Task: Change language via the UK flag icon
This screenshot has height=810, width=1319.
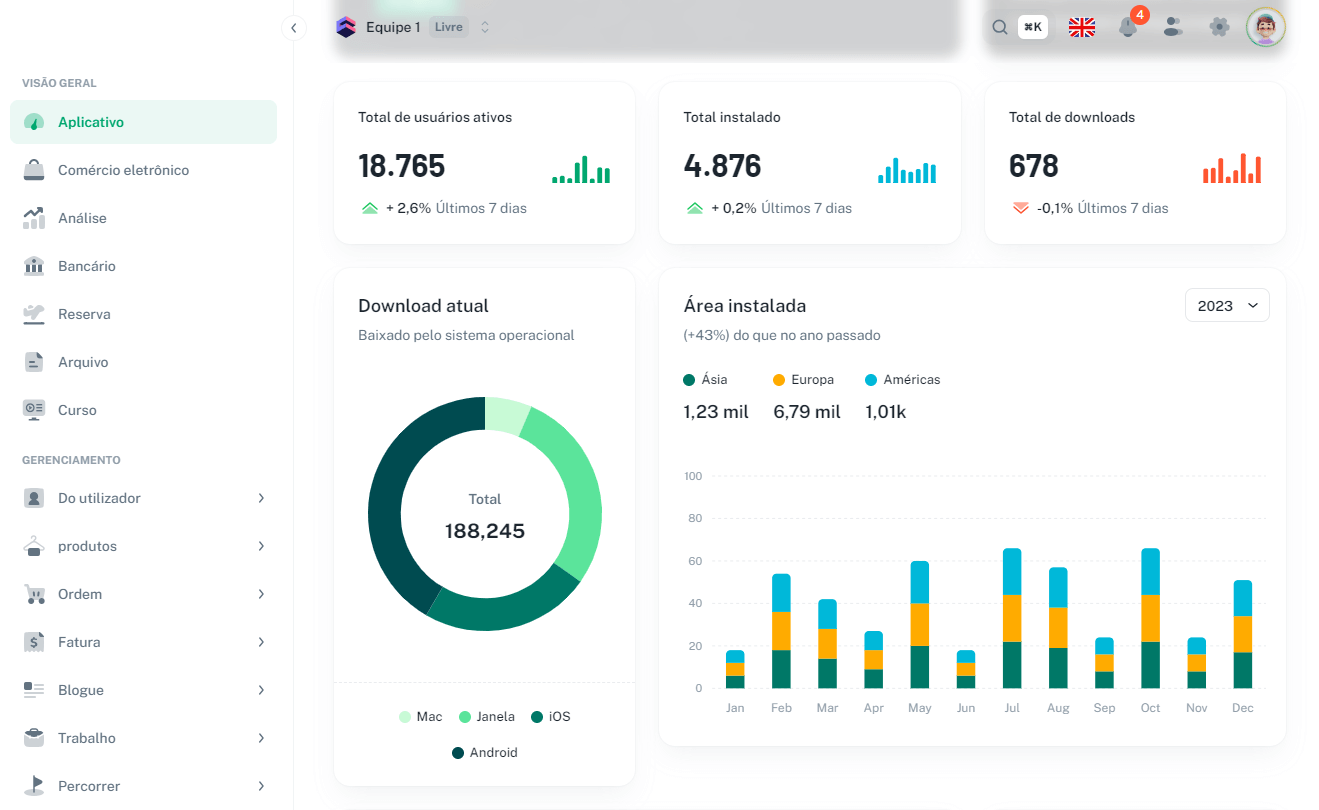Action: pyautogui.click(x=1082, y=27)
